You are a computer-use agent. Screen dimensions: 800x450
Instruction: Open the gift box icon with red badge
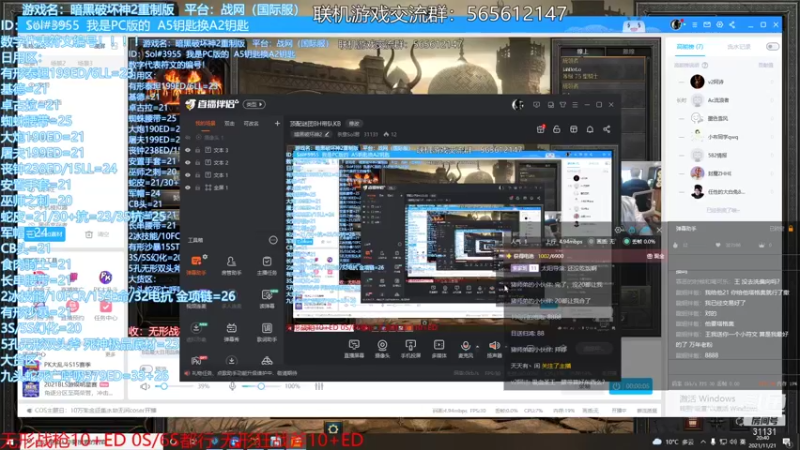540,130
